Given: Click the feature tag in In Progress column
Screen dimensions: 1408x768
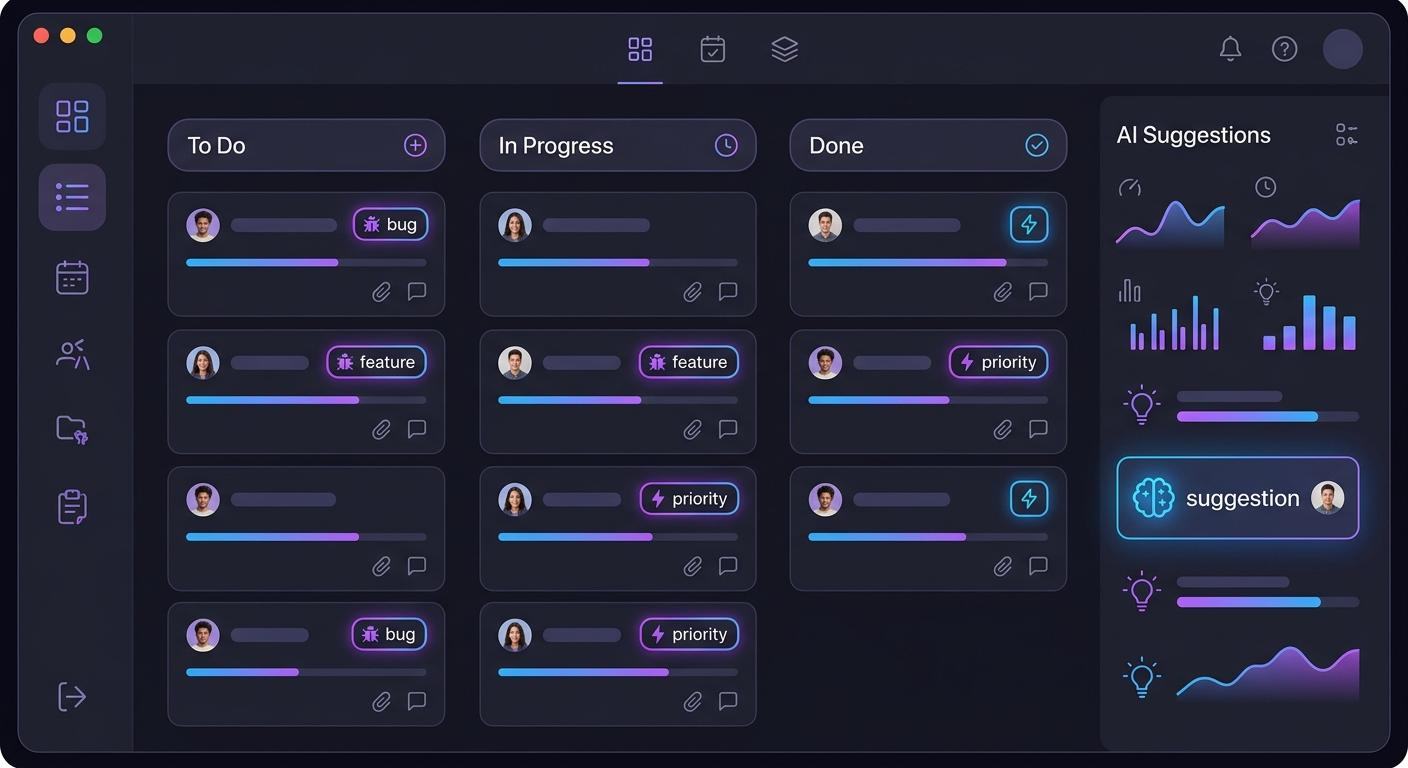Looking at the screenshot, I should coord(688,362).
